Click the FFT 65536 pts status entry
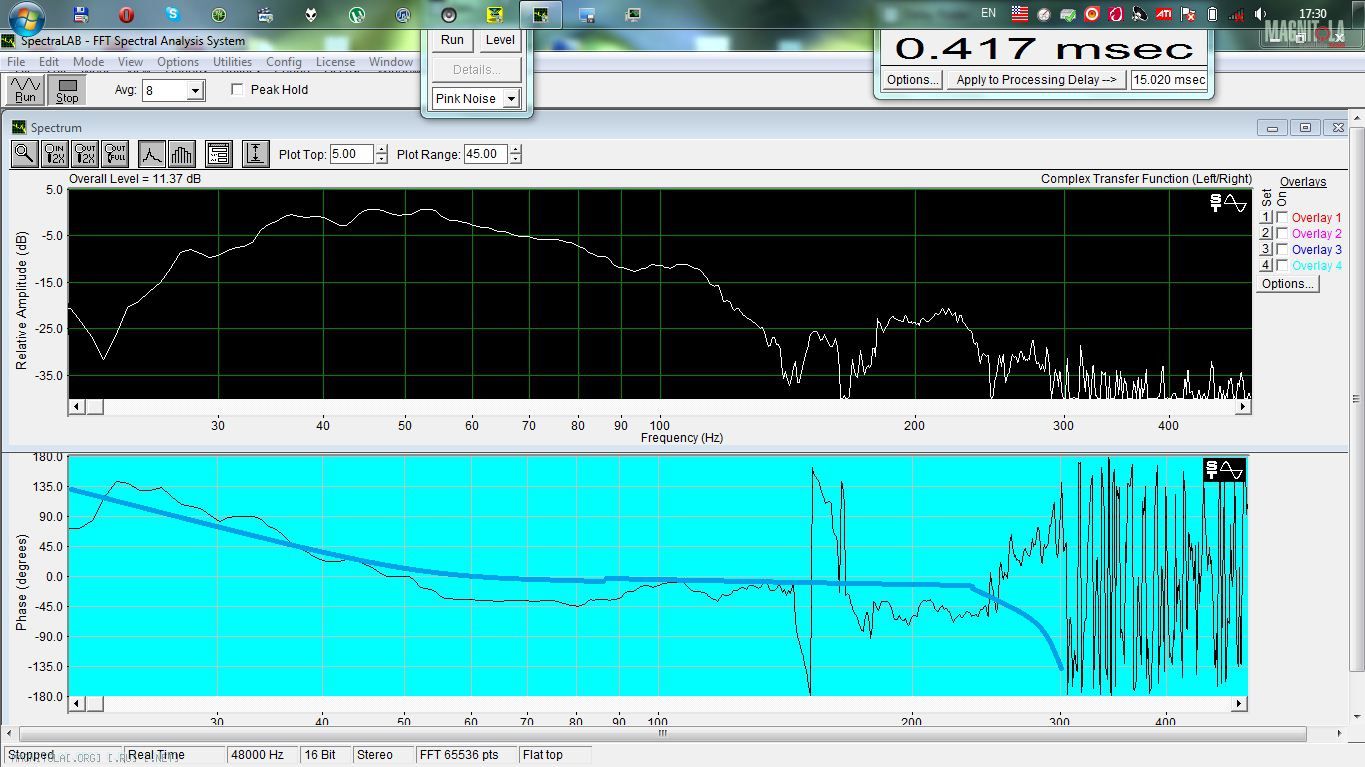Viewport: 1365px width, 767px height. (x=466, y=755)
